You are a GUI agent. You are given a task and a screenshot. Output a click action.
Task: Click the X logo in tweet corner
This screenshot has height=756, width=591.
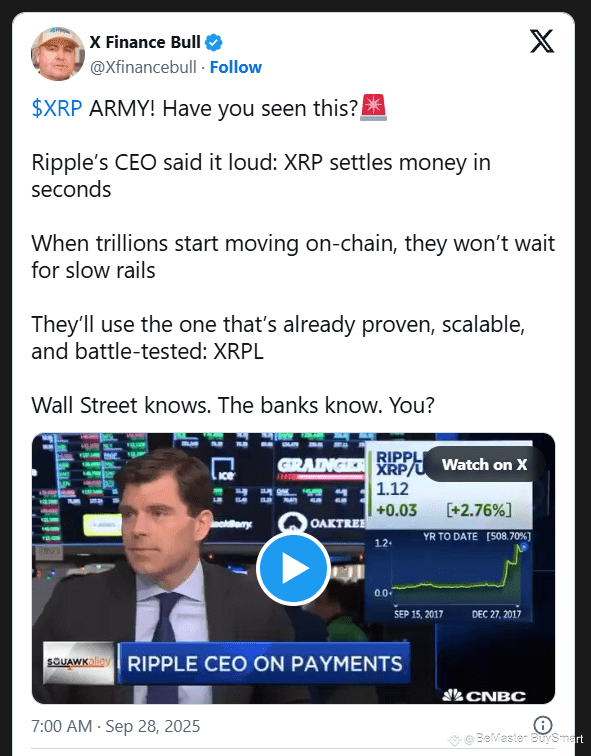[x=542, y=41]
